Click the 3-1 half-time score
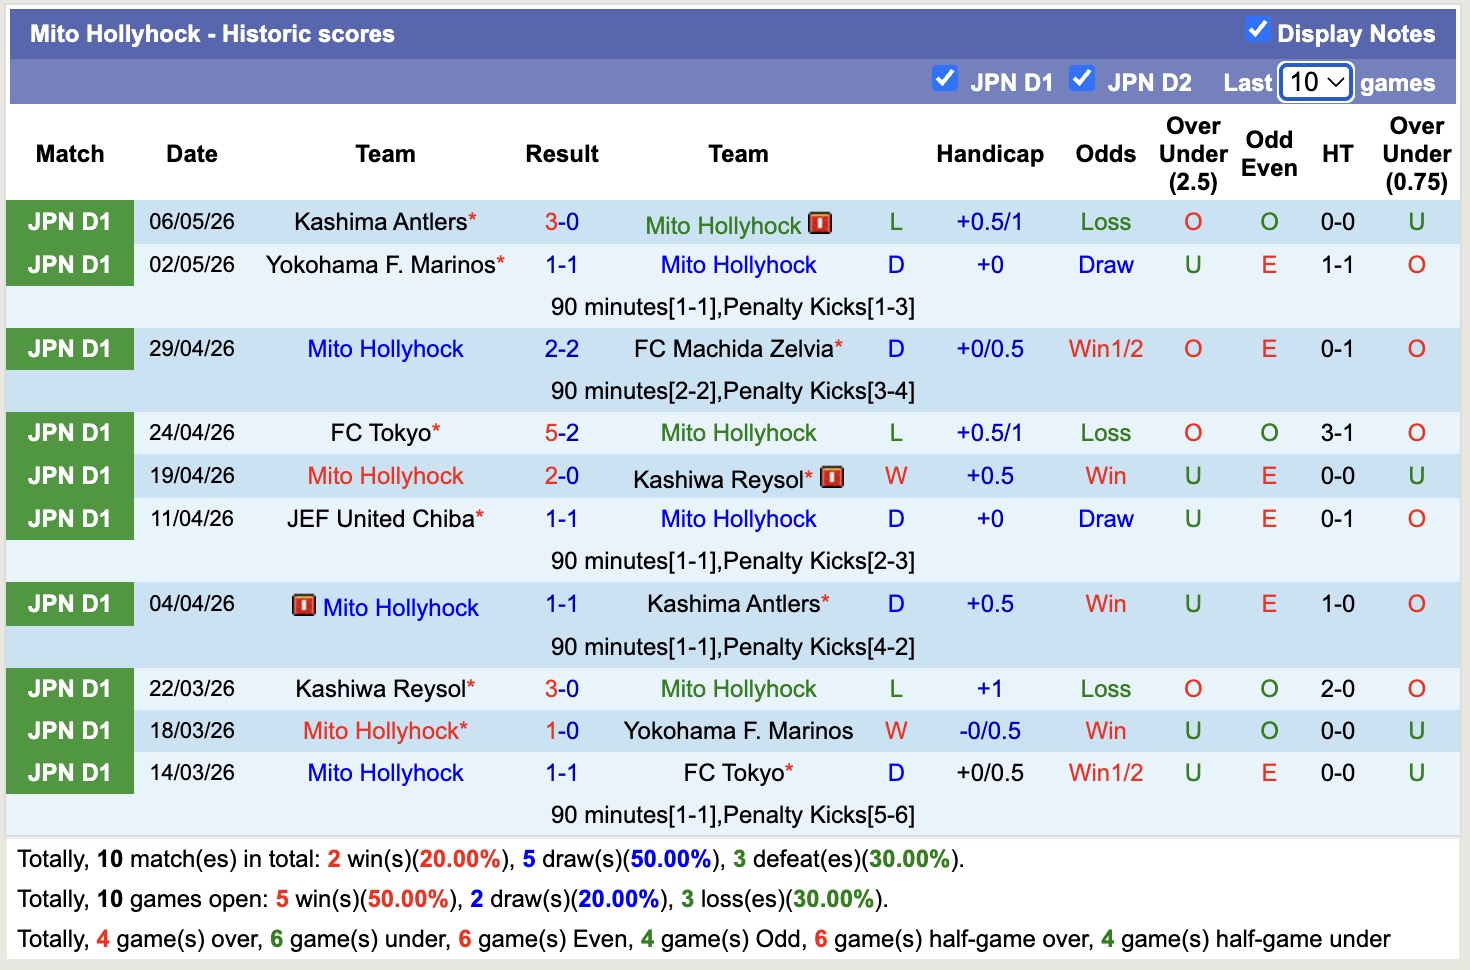Screen dimensions: 1470x970 [1338, 433]
